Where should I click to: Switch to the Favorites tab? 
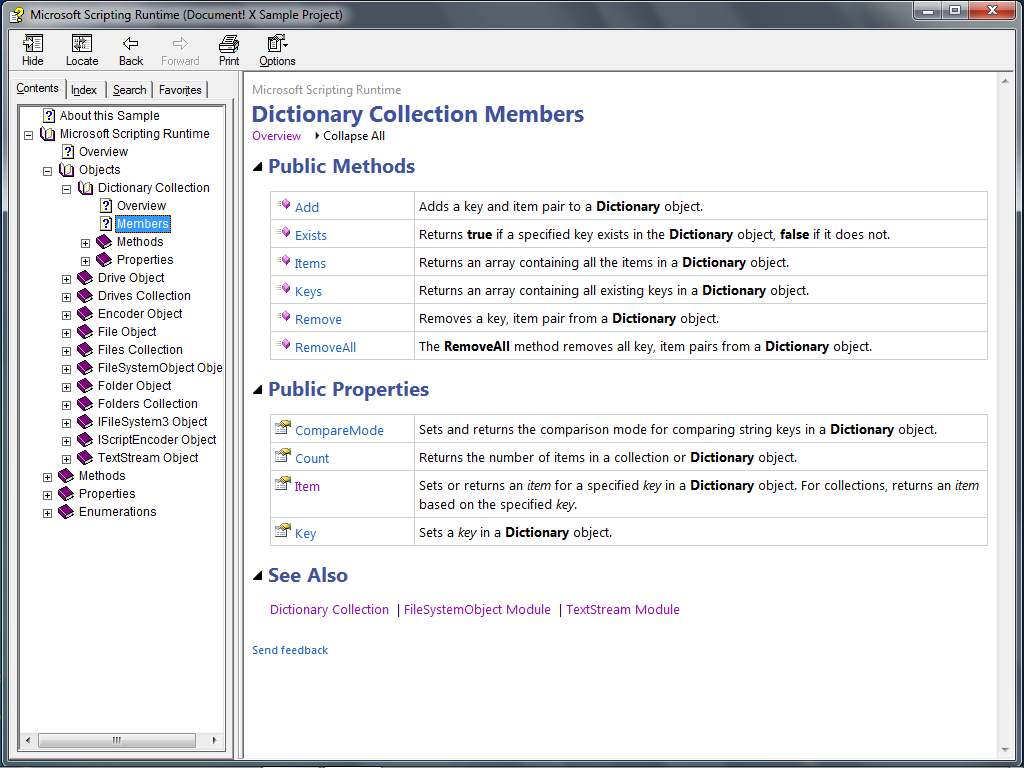coord(180,90)
